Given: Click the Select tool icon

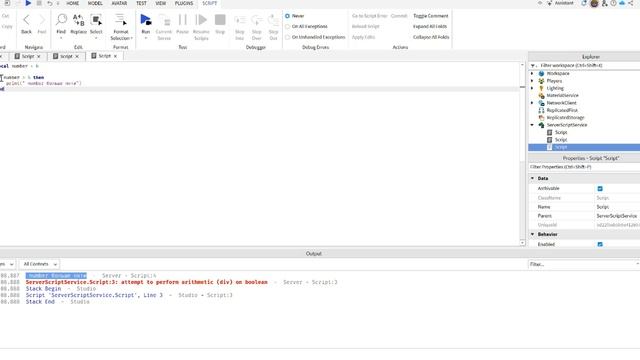Looking at the screenshot, I should pyautogui.click(x=96, y=20).
